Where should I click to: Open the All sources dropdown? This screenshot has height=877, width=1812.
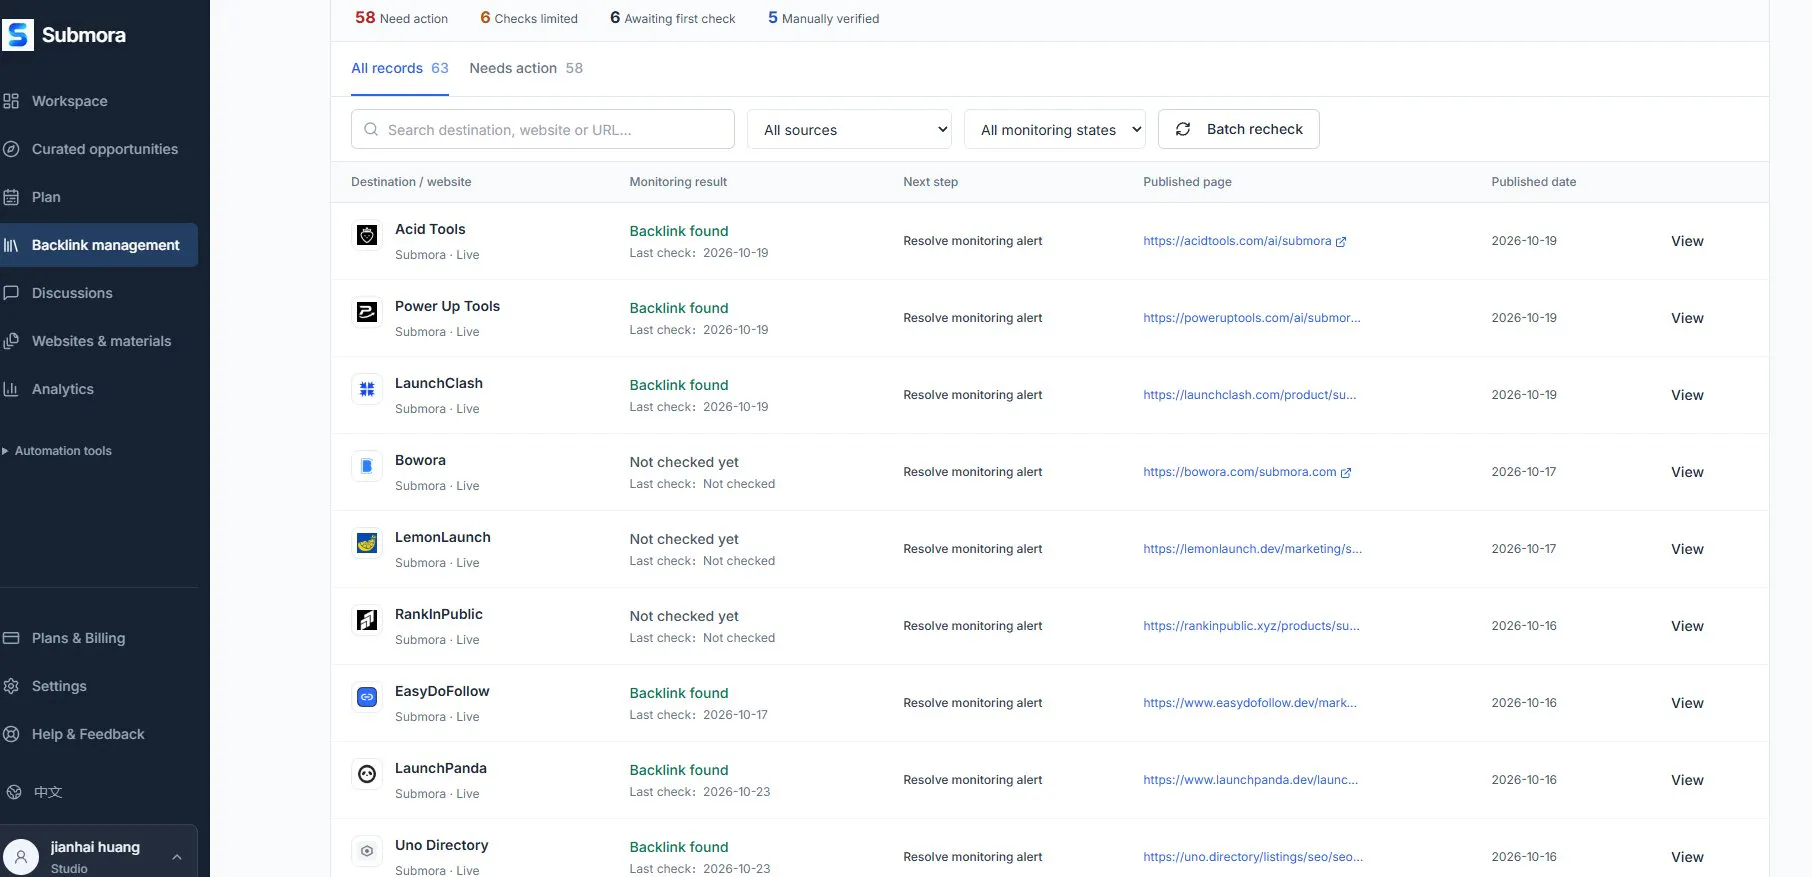849,129
